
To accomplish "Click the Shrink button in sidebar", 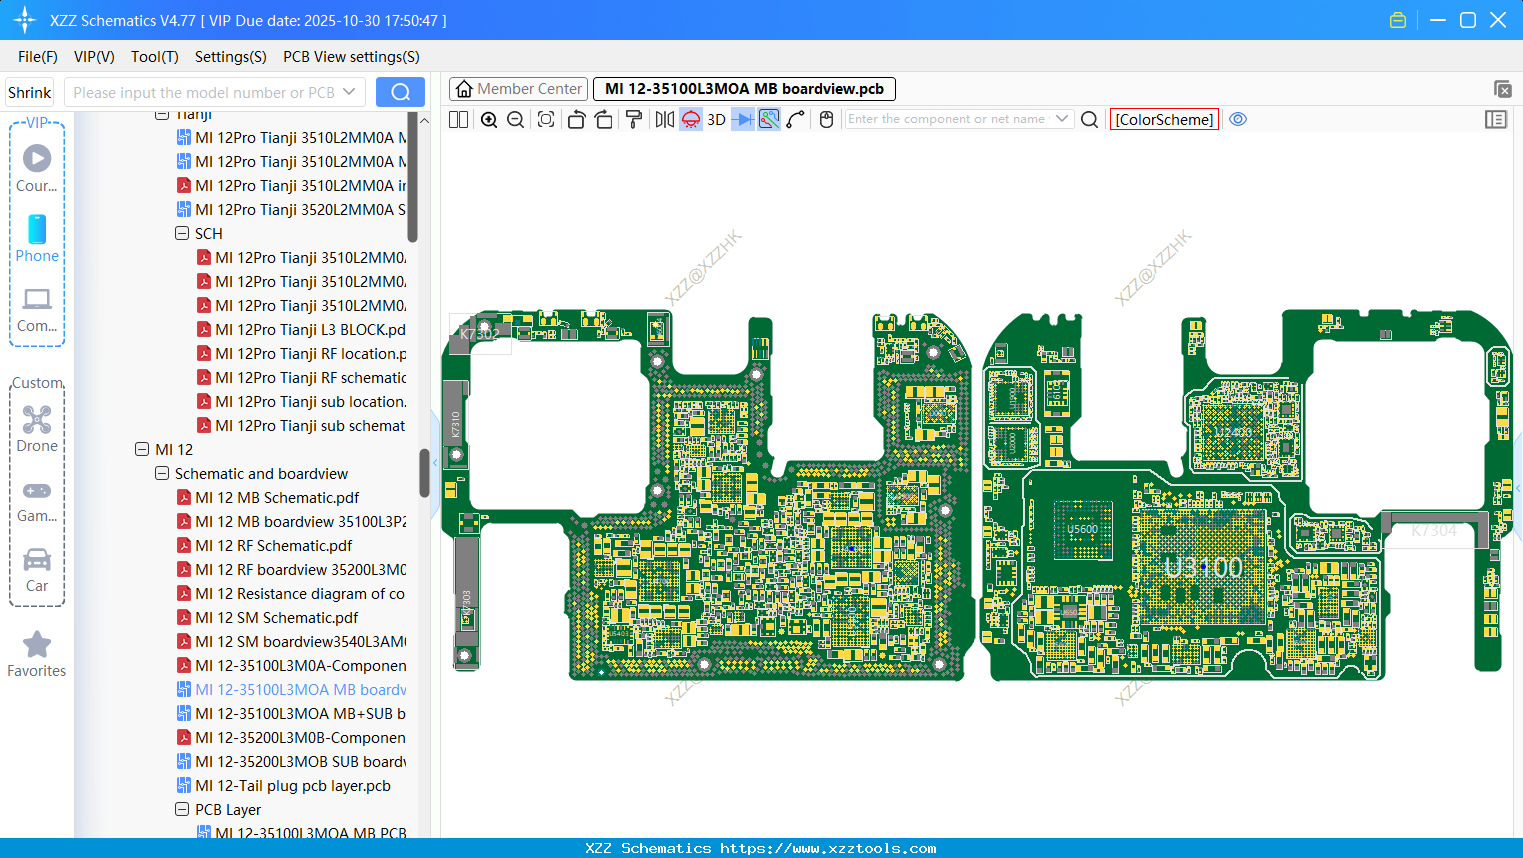I will click(x=29, y=91).
